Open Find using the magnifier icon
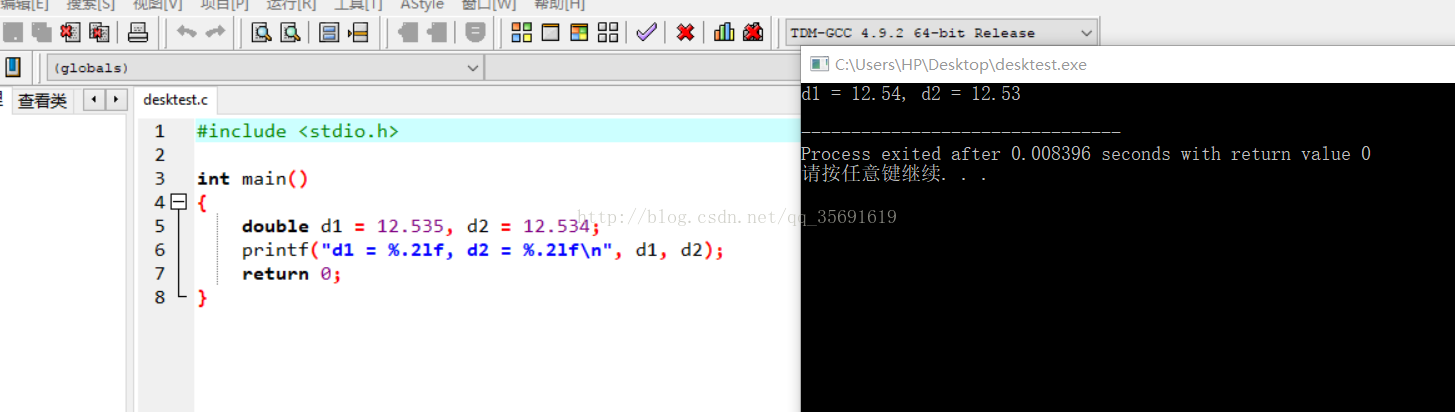 point(262,32)
